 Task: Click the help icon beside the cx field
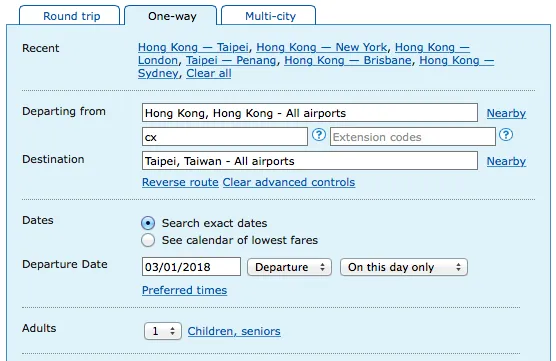318,135
